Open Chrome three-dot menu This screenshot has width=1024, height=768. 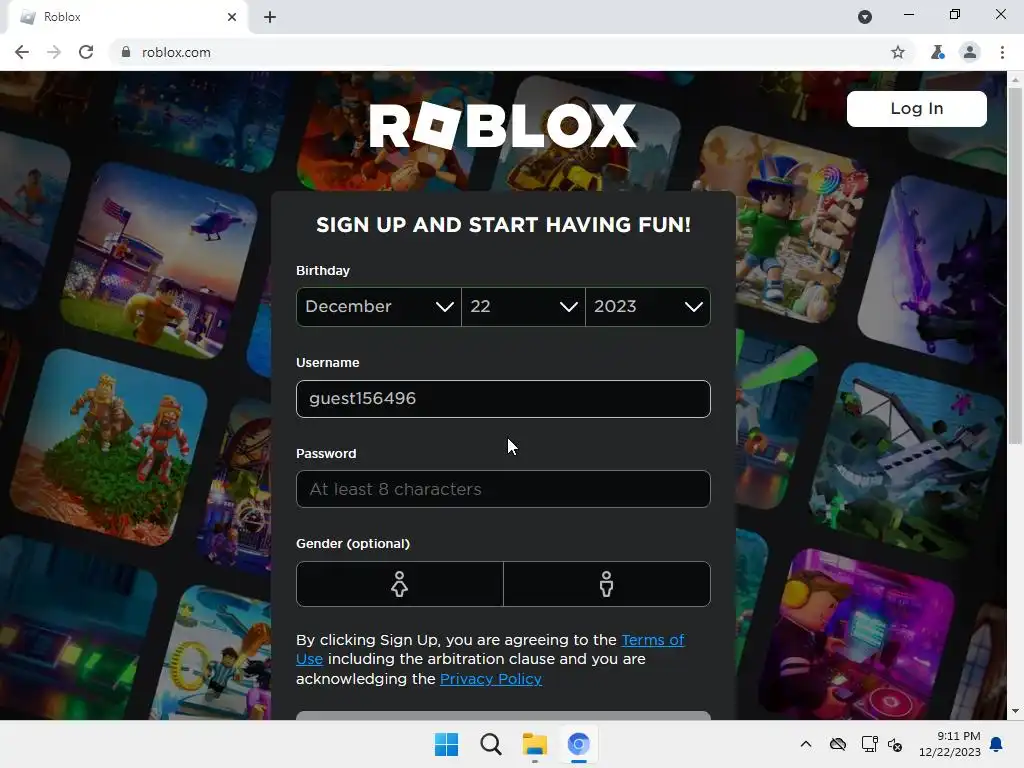1002,52
